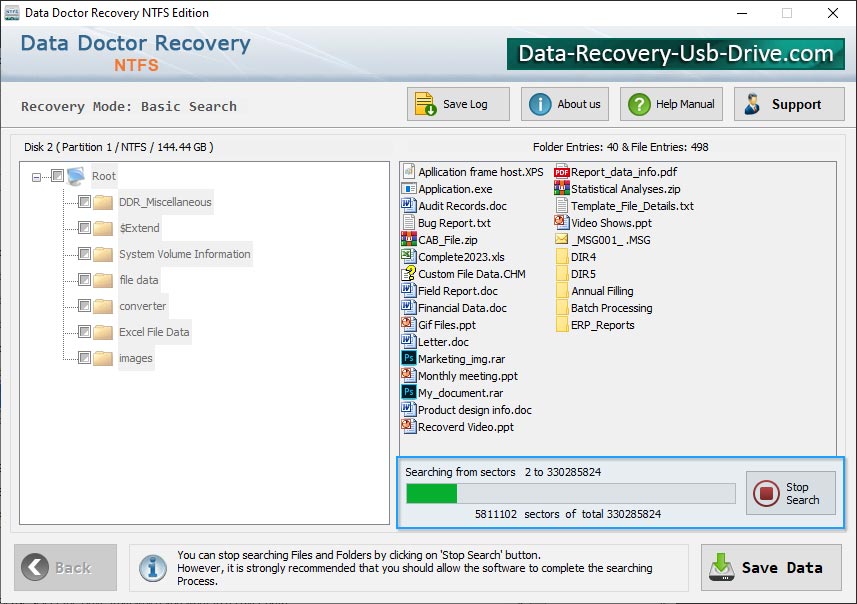Click the Audit Records.doc Word icon
857x604 pixels.
[x=409, y=205]
